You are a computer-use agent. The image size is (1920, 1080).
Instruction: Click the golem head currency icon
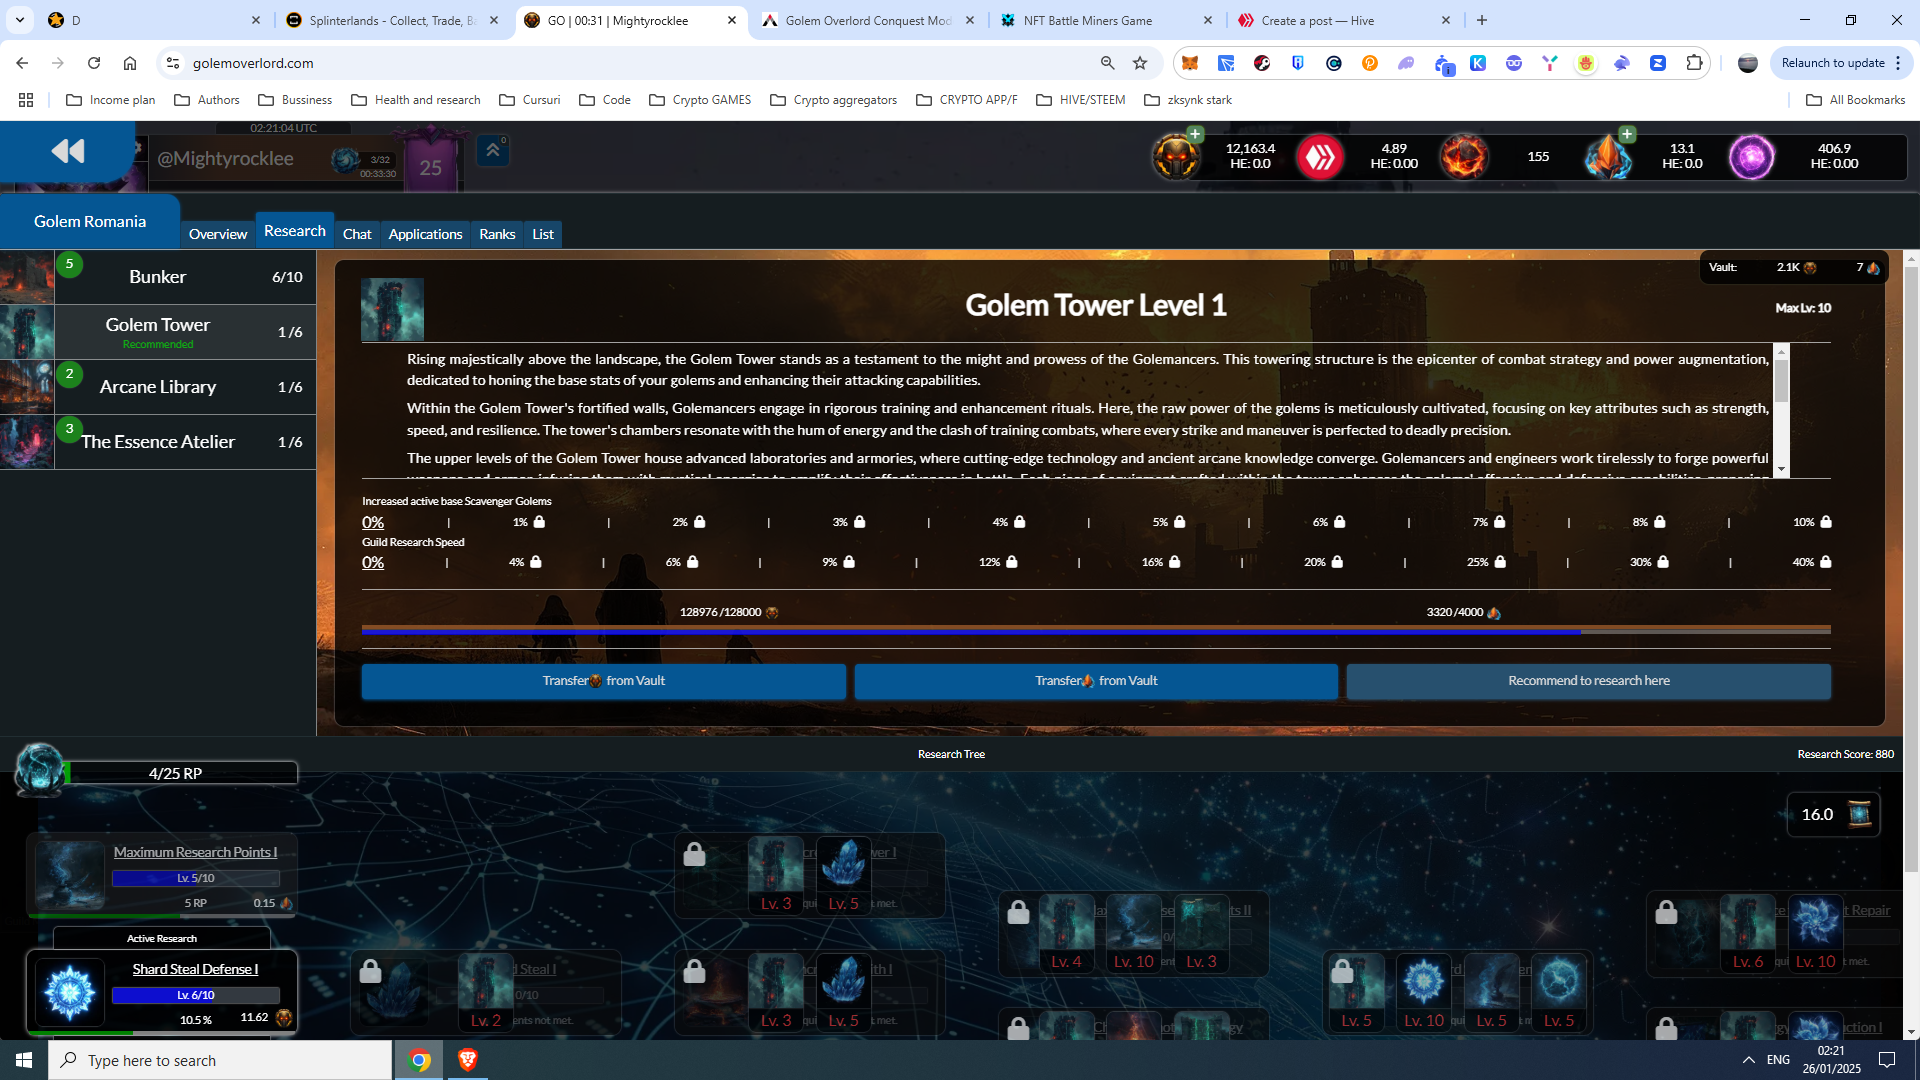pos(1175,157)
